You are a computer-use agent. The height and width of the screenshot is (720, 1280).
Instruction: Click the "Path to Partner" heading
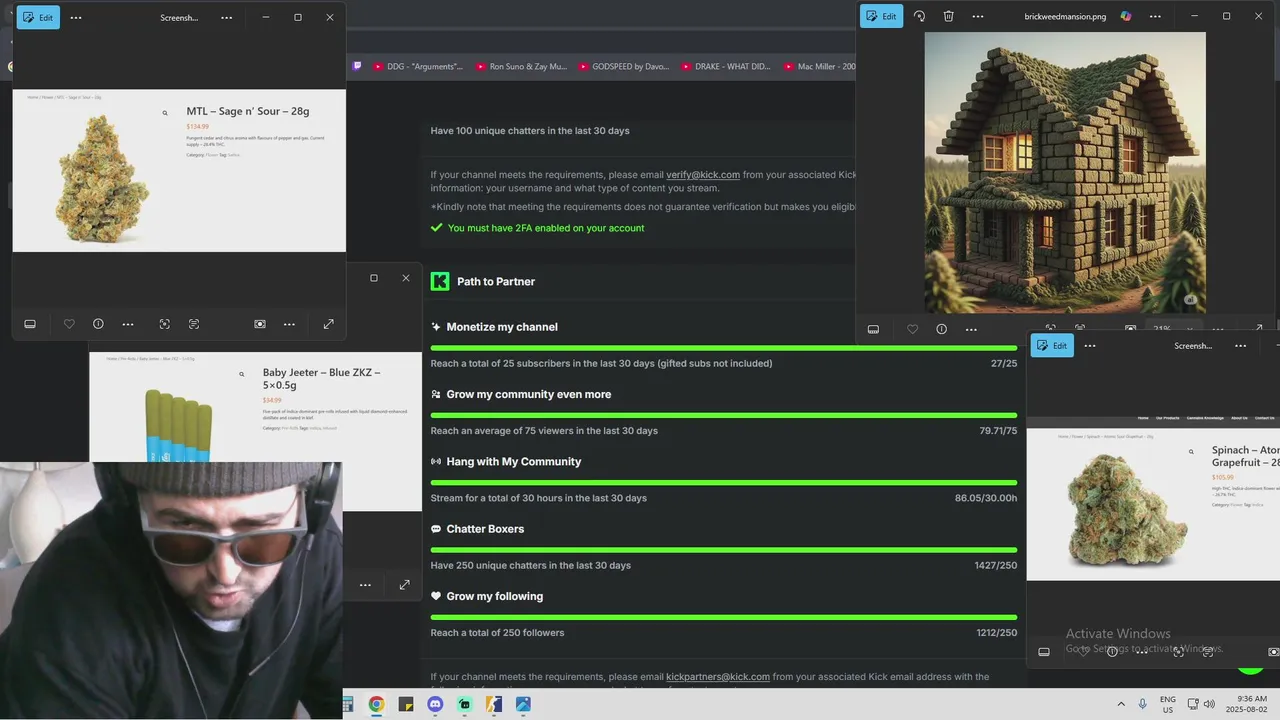496,282
